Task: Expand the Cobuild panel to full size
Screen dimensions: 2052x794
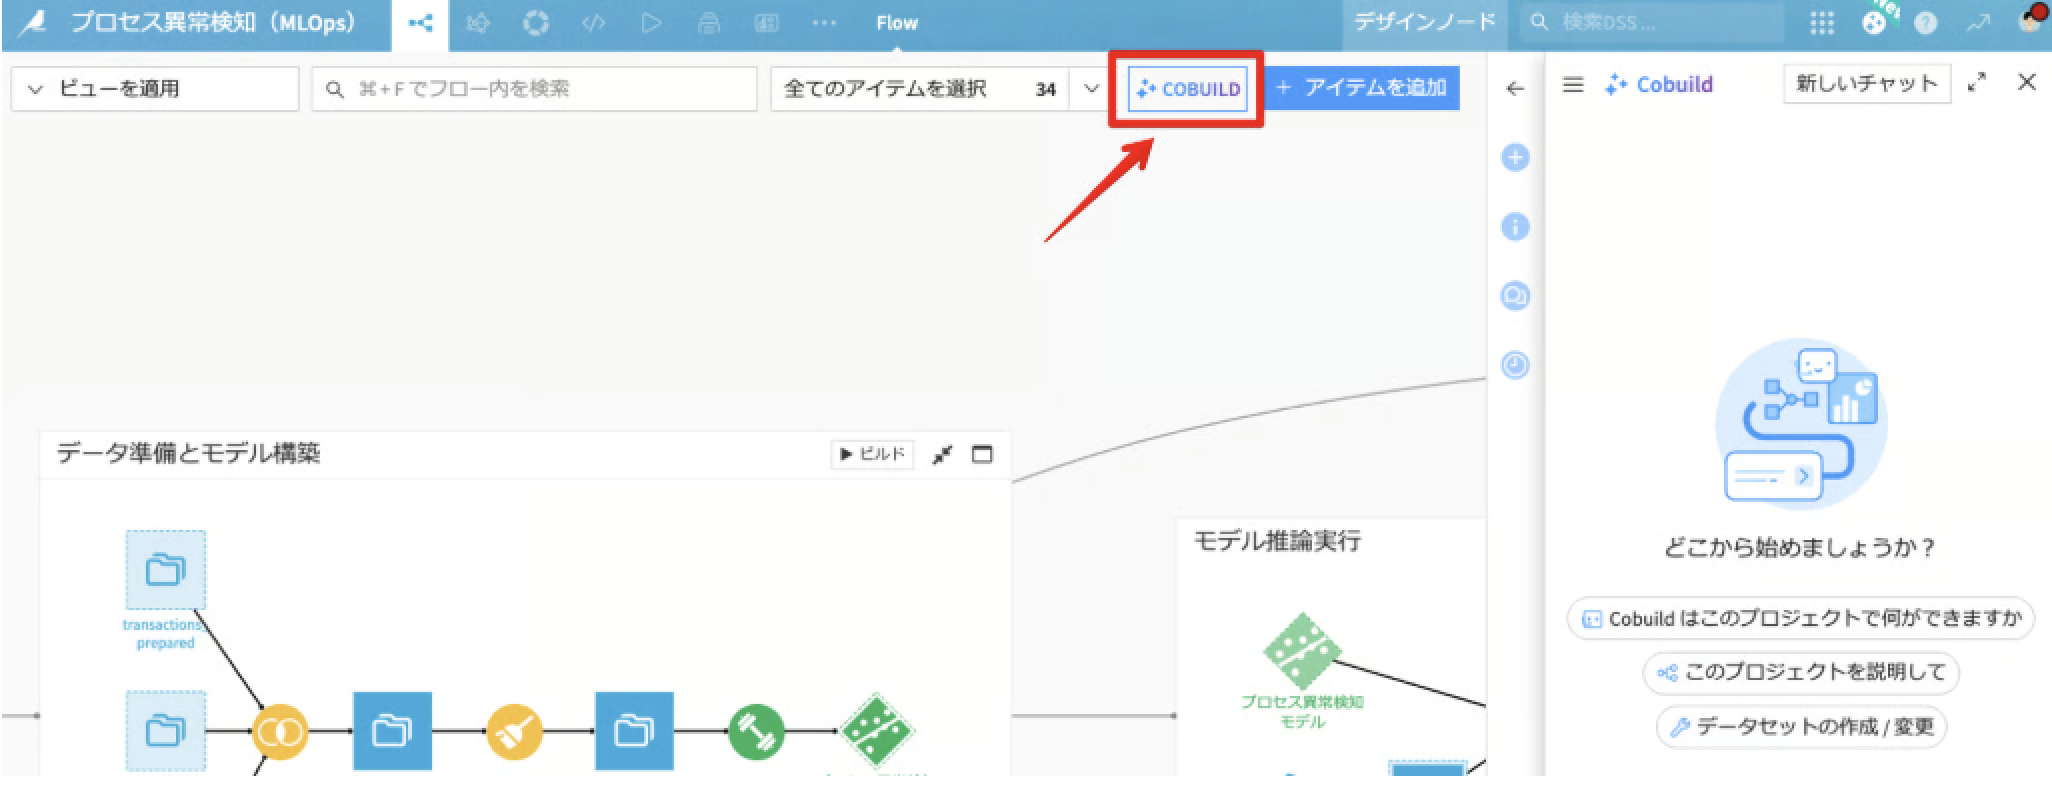Action: pyautogui.click(x=1976, y=84)
